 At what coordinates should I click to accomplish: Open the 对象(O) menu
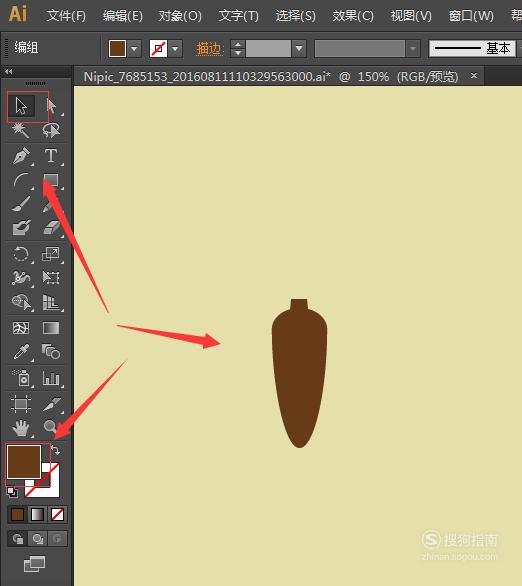click(180, 16)
